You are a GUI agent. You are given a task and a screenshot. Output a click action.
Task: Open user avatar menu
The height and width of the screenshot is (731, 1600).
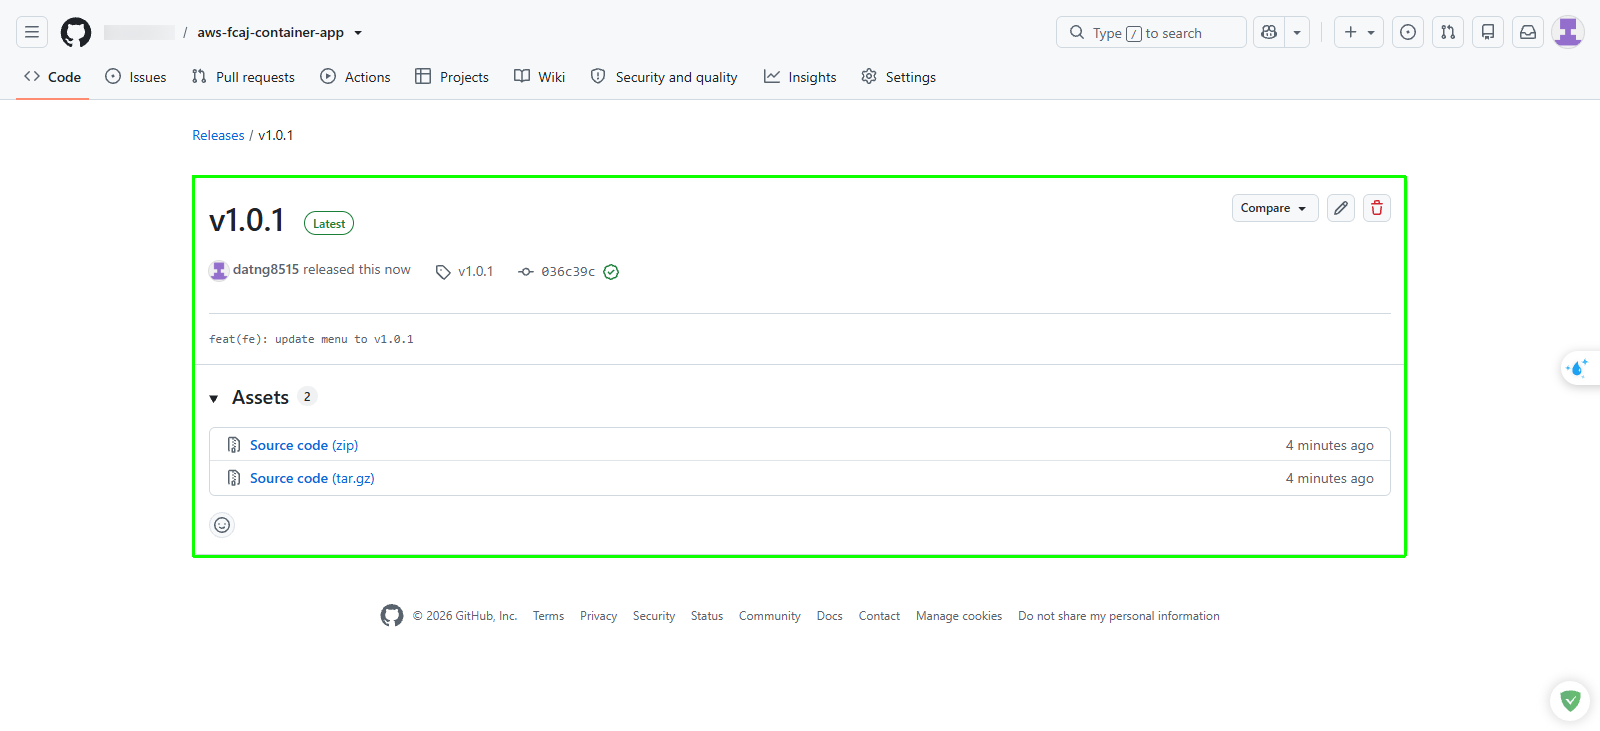click(1568, 32)
